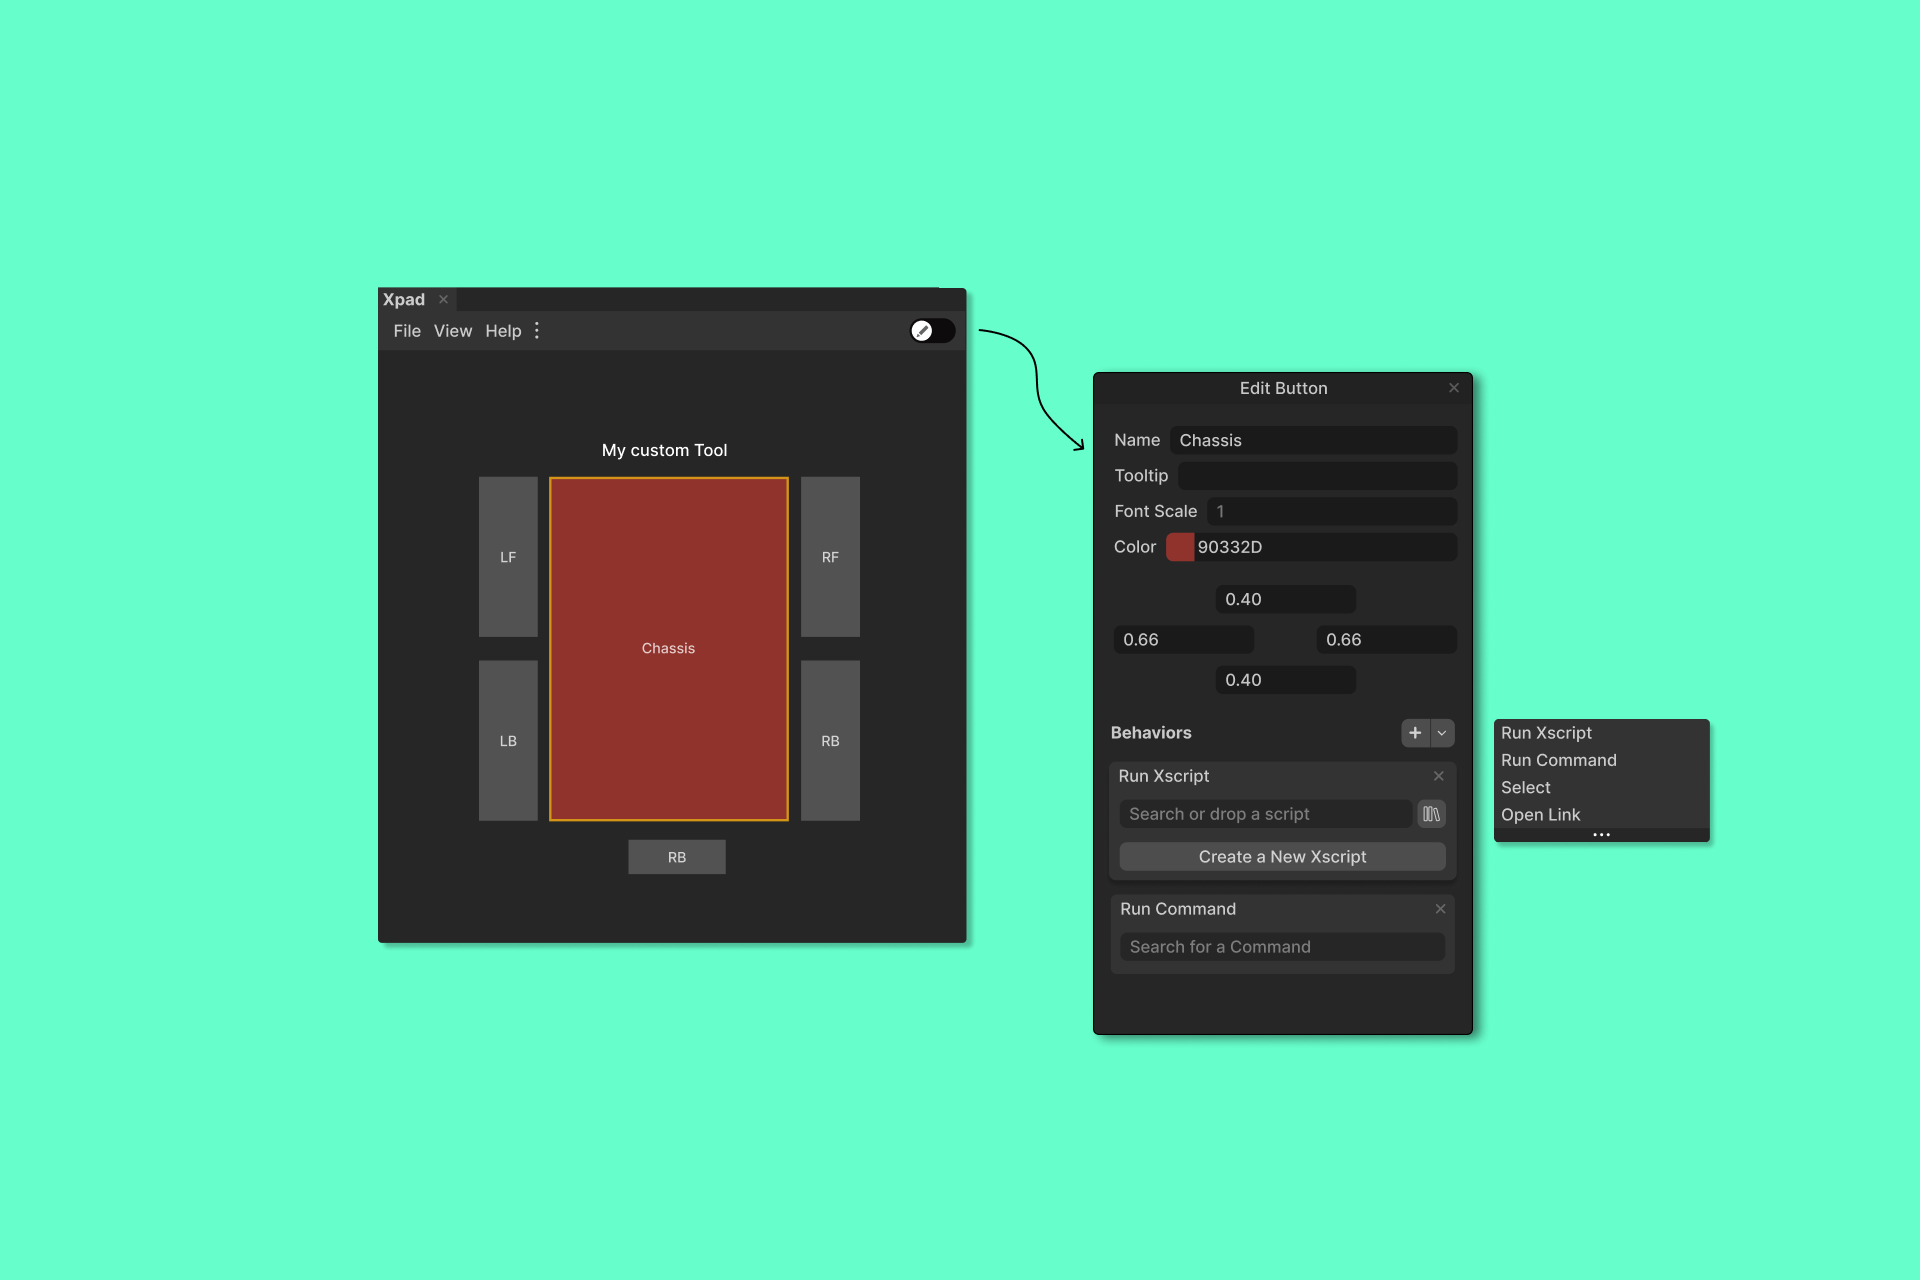The height and width of the screenshot is (1280, 1920).
Task: Open the View menu
Action: pos(453,331)
